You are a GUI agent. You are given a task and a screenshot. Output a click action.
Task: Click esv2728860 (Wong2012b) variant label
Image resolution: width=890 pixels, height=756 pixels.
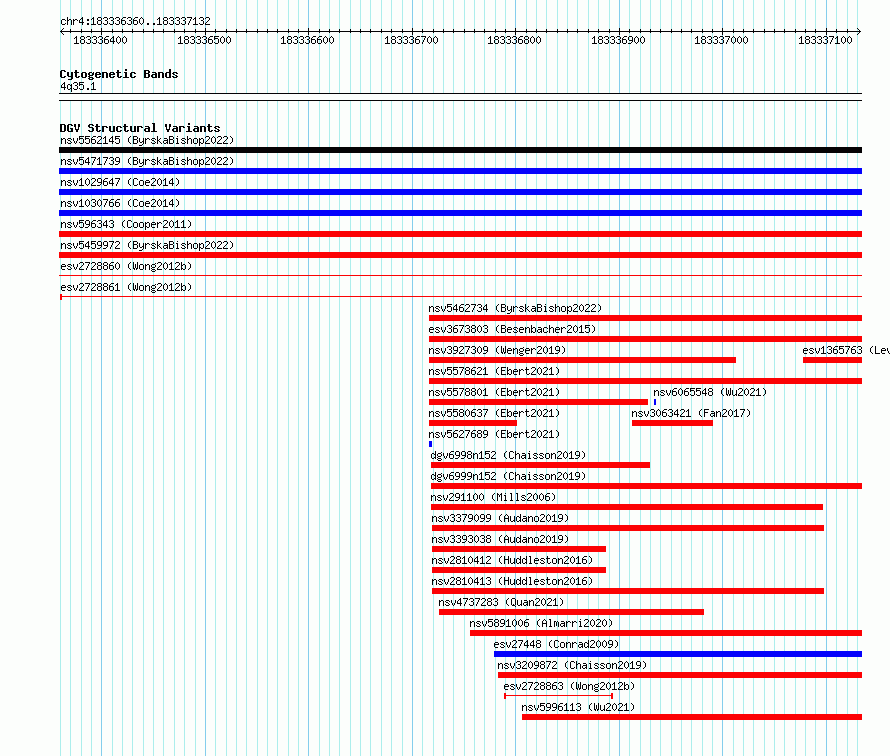point(126,266)
